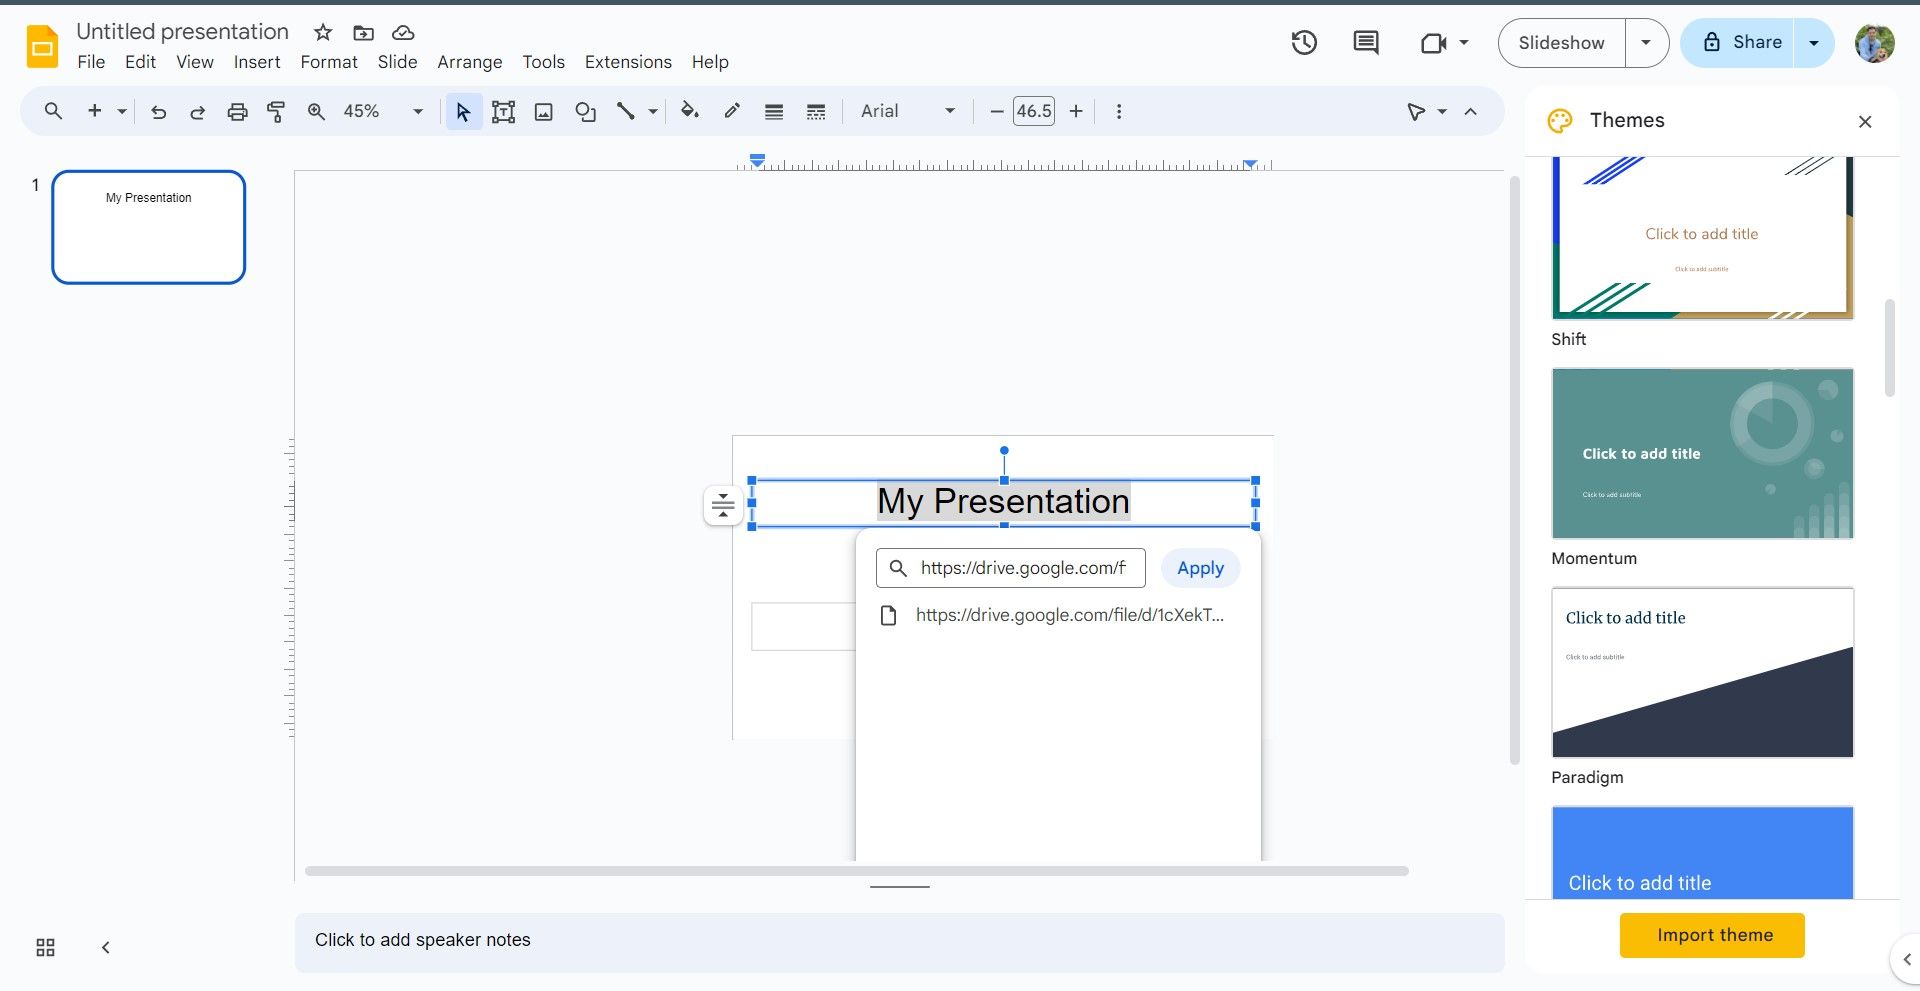
Task: Start the Slideshow
Action: (1561, 43)
